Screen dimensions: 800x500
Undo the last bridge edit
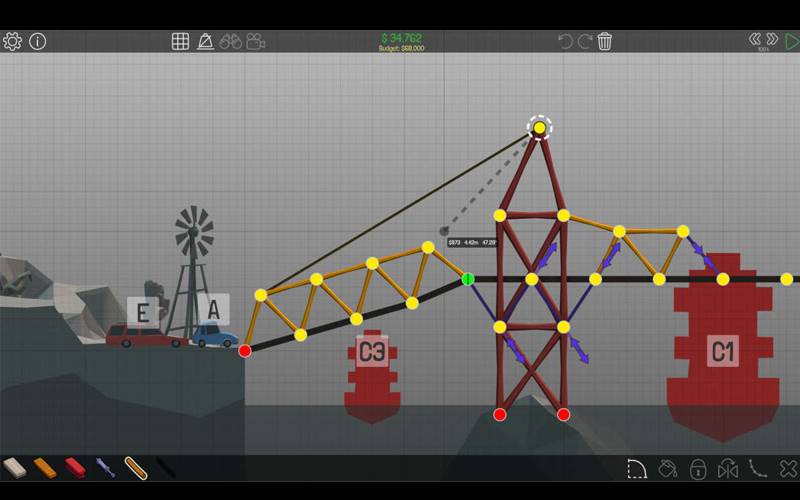[565, 41]
